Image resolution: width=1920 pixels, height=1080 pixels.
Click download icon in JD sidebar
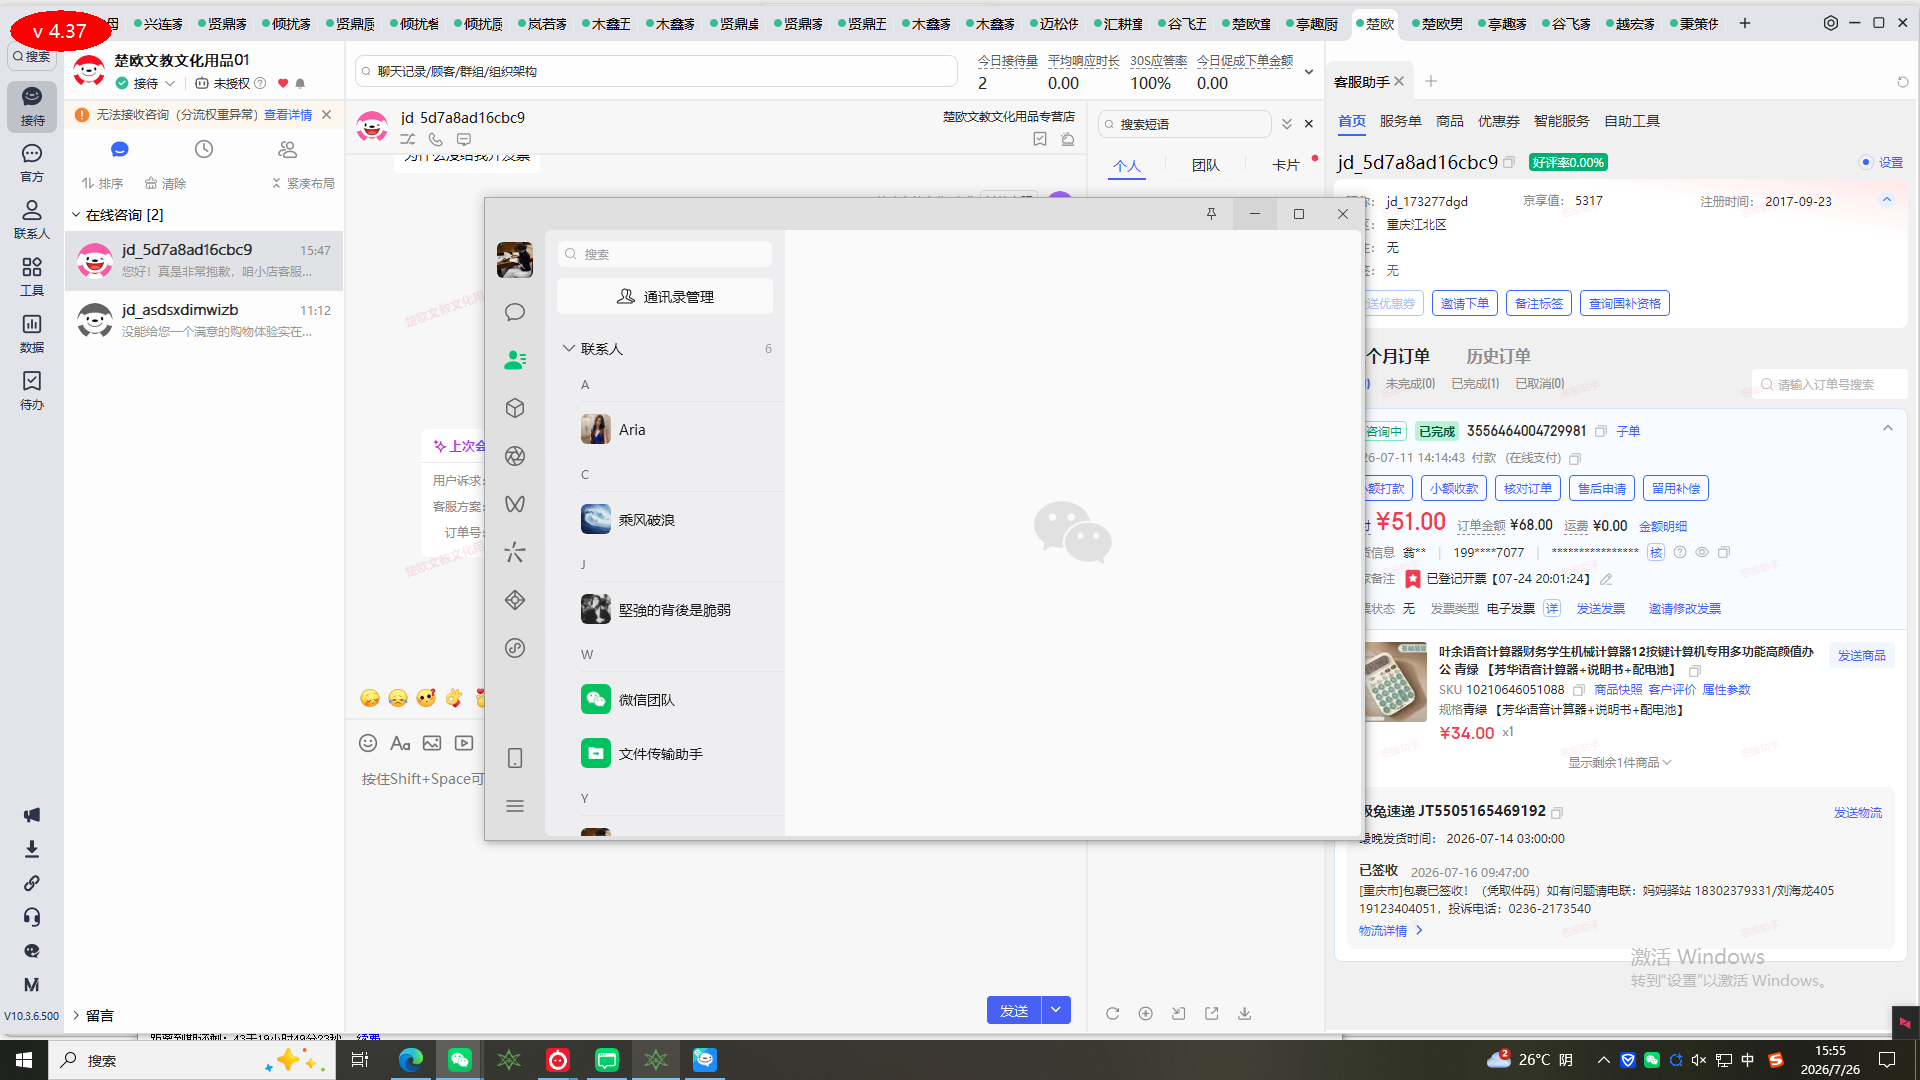pyautogui.click(x=32, y=849)
